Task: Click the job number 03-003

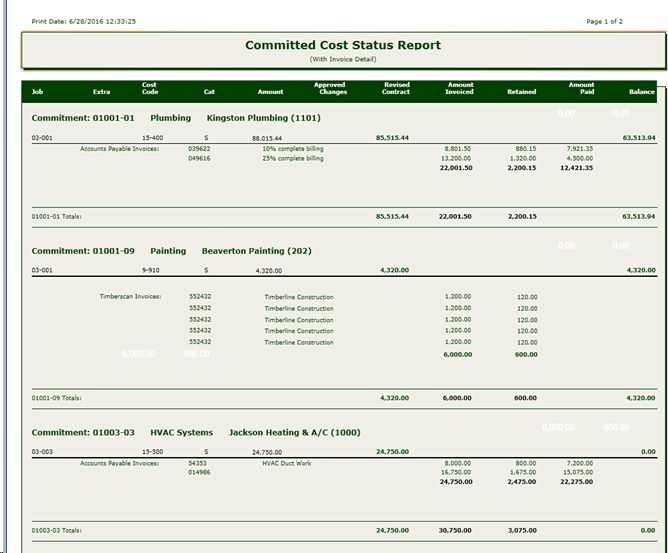Action: pyautogui.click(x=42, y=452)
